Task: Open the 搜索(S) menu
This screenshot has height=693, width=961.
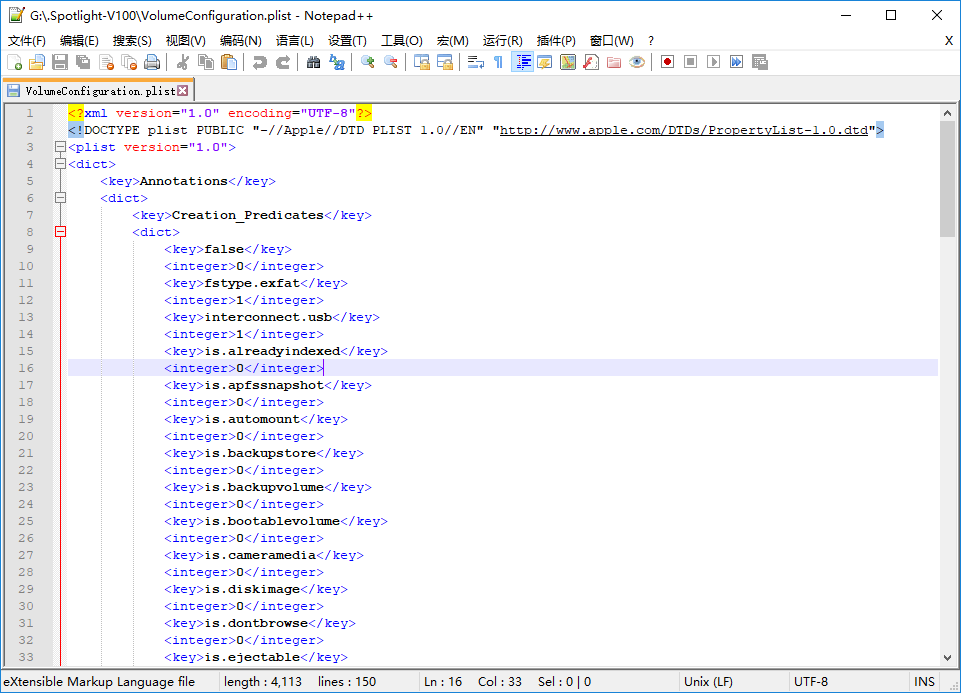Action: click(132, 40)
